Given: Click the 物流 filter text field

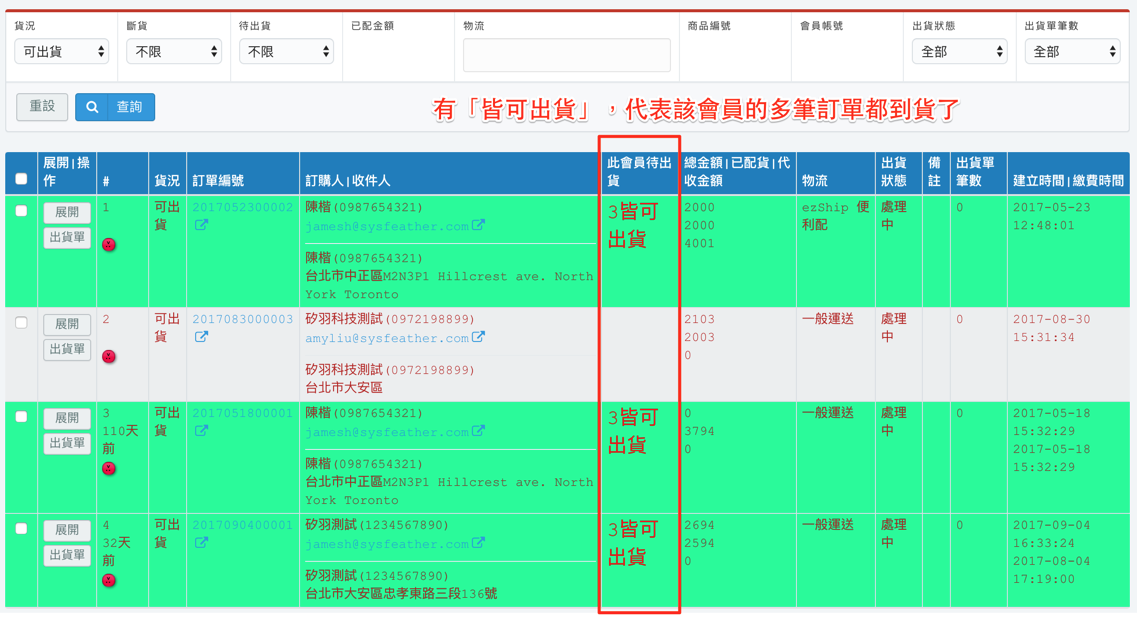Looking at the screenshot, I should click(x=566, y=55).
